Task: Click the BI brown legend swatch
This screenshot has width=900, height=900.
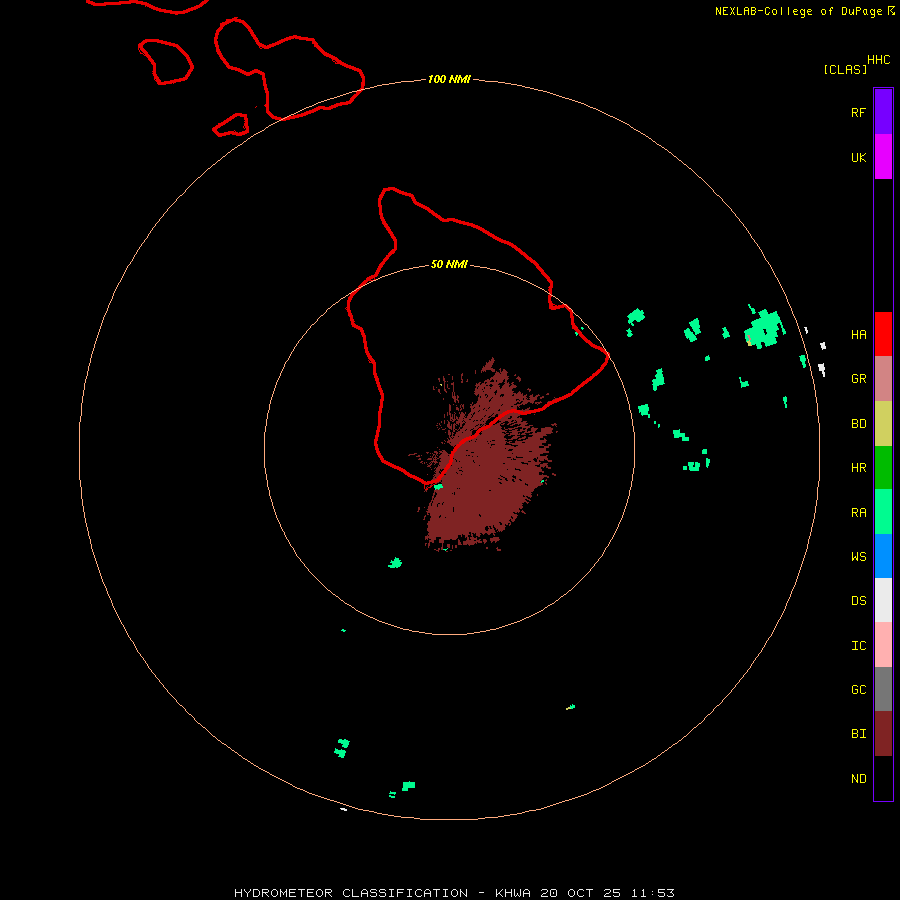Action: pyautogui.click(x=883, y=734)
